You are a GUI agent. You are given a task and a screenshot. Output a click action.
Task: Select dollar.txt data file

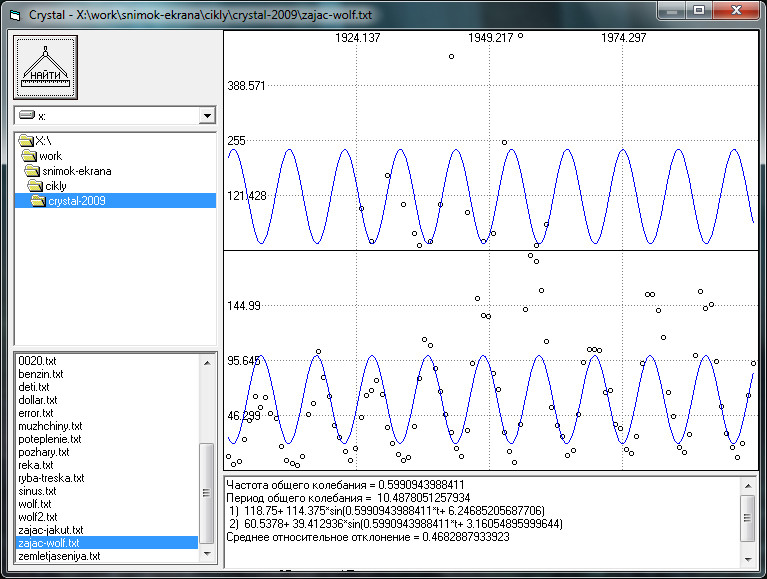coord(38,399)
